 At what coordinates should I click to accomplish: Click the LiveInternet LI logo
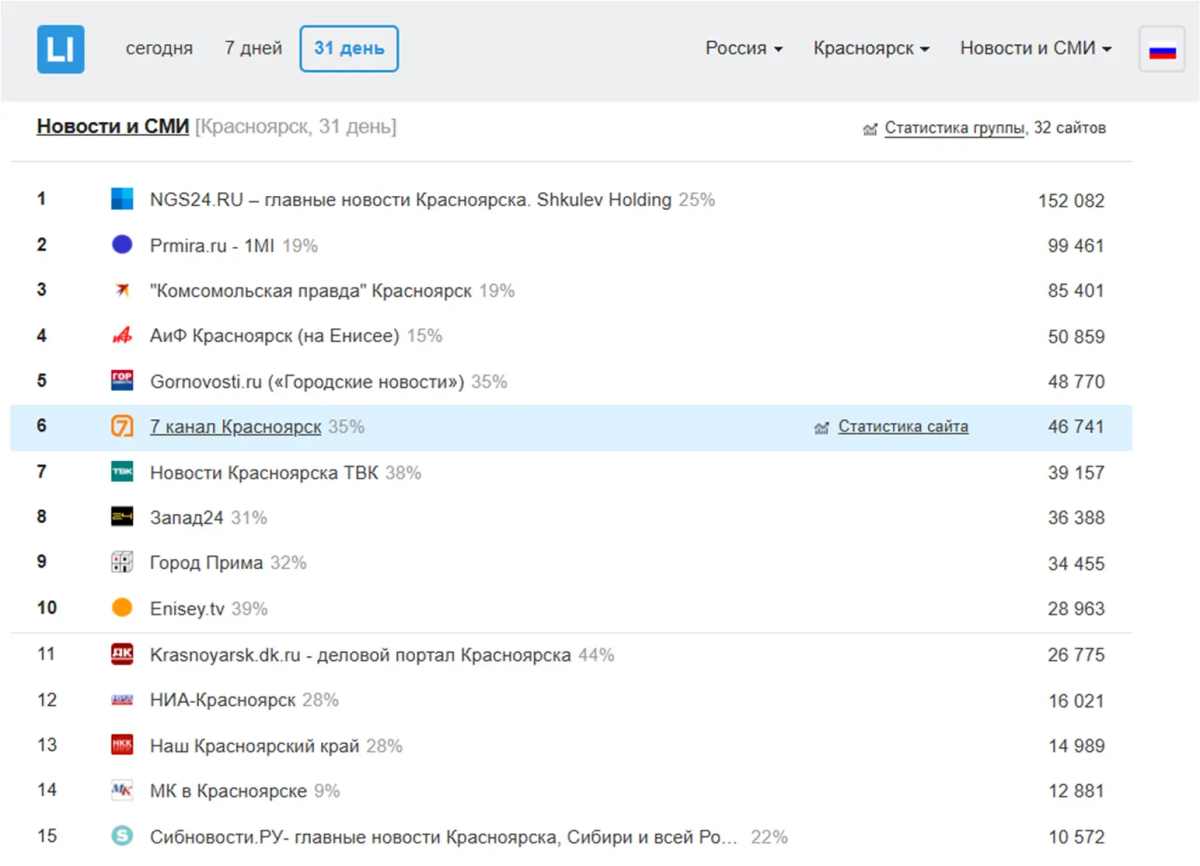click(x=60, y=49)
